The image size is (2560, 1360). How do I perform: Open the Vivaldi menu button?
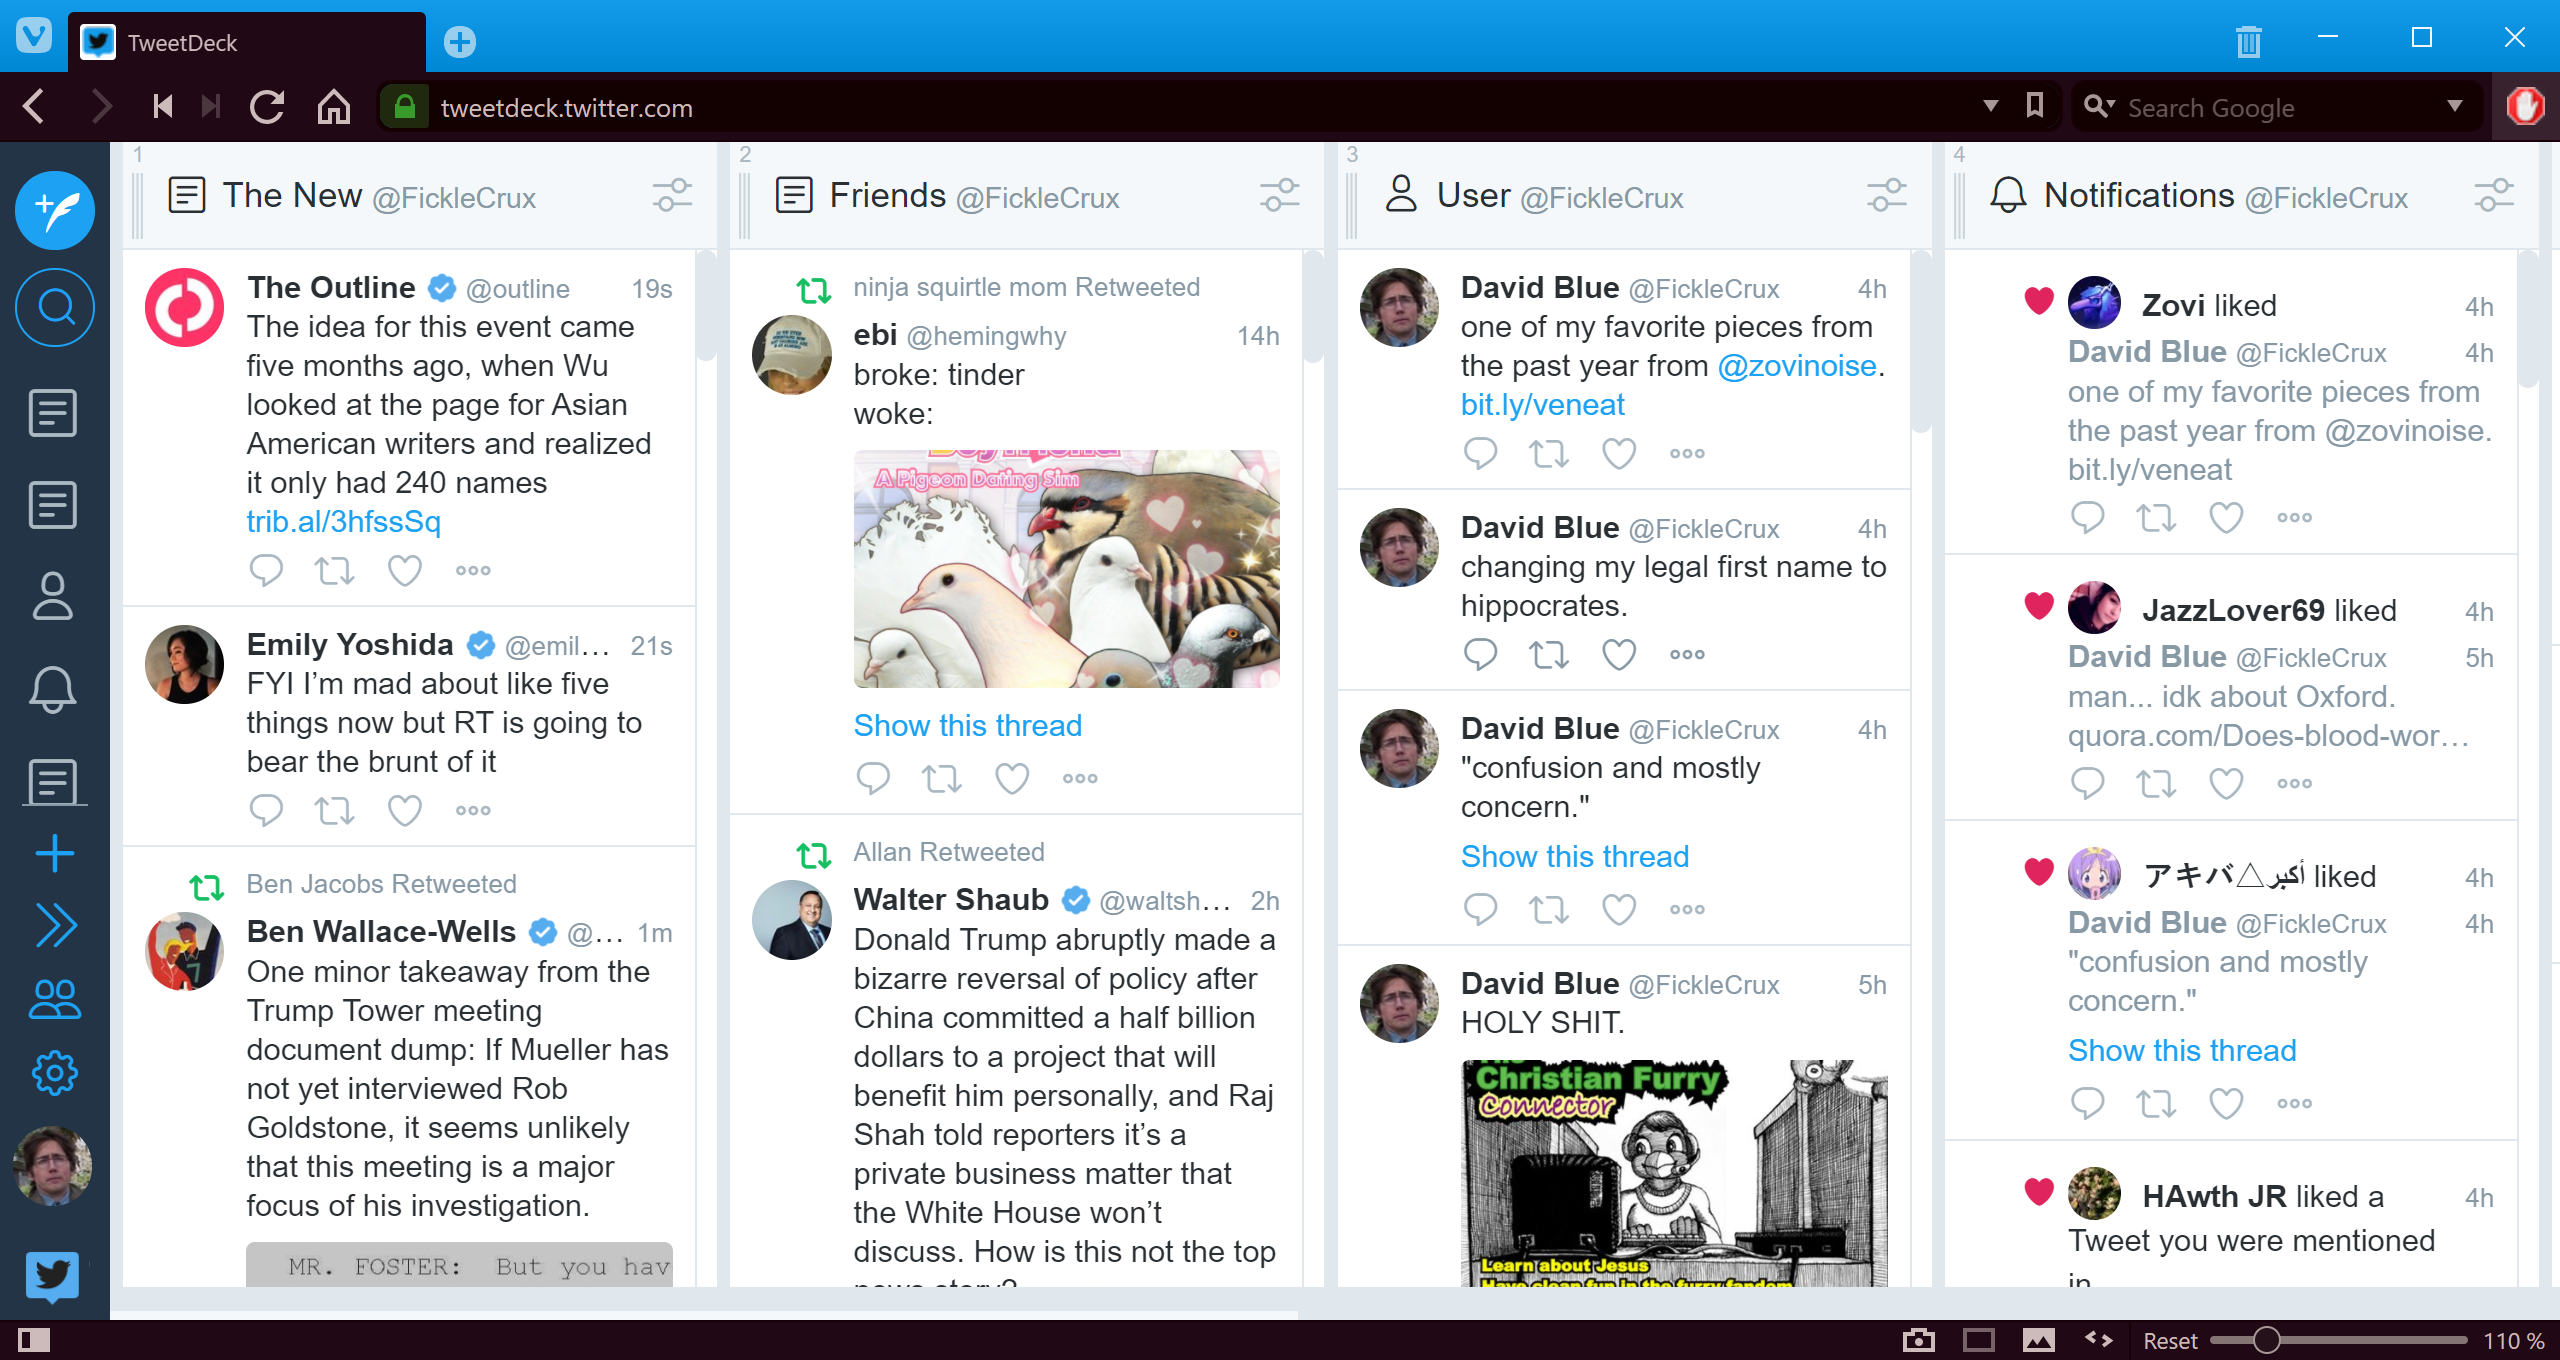(33, 36)
